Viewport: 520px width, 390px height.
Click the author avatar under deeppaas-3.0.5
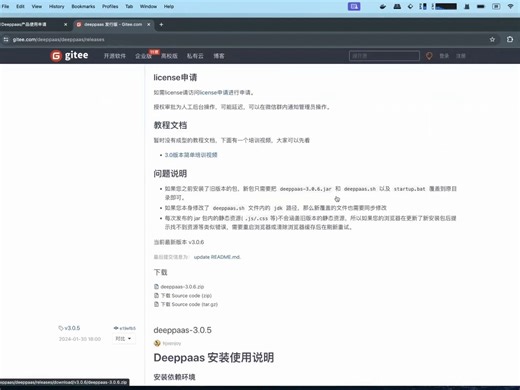[157, 343]
